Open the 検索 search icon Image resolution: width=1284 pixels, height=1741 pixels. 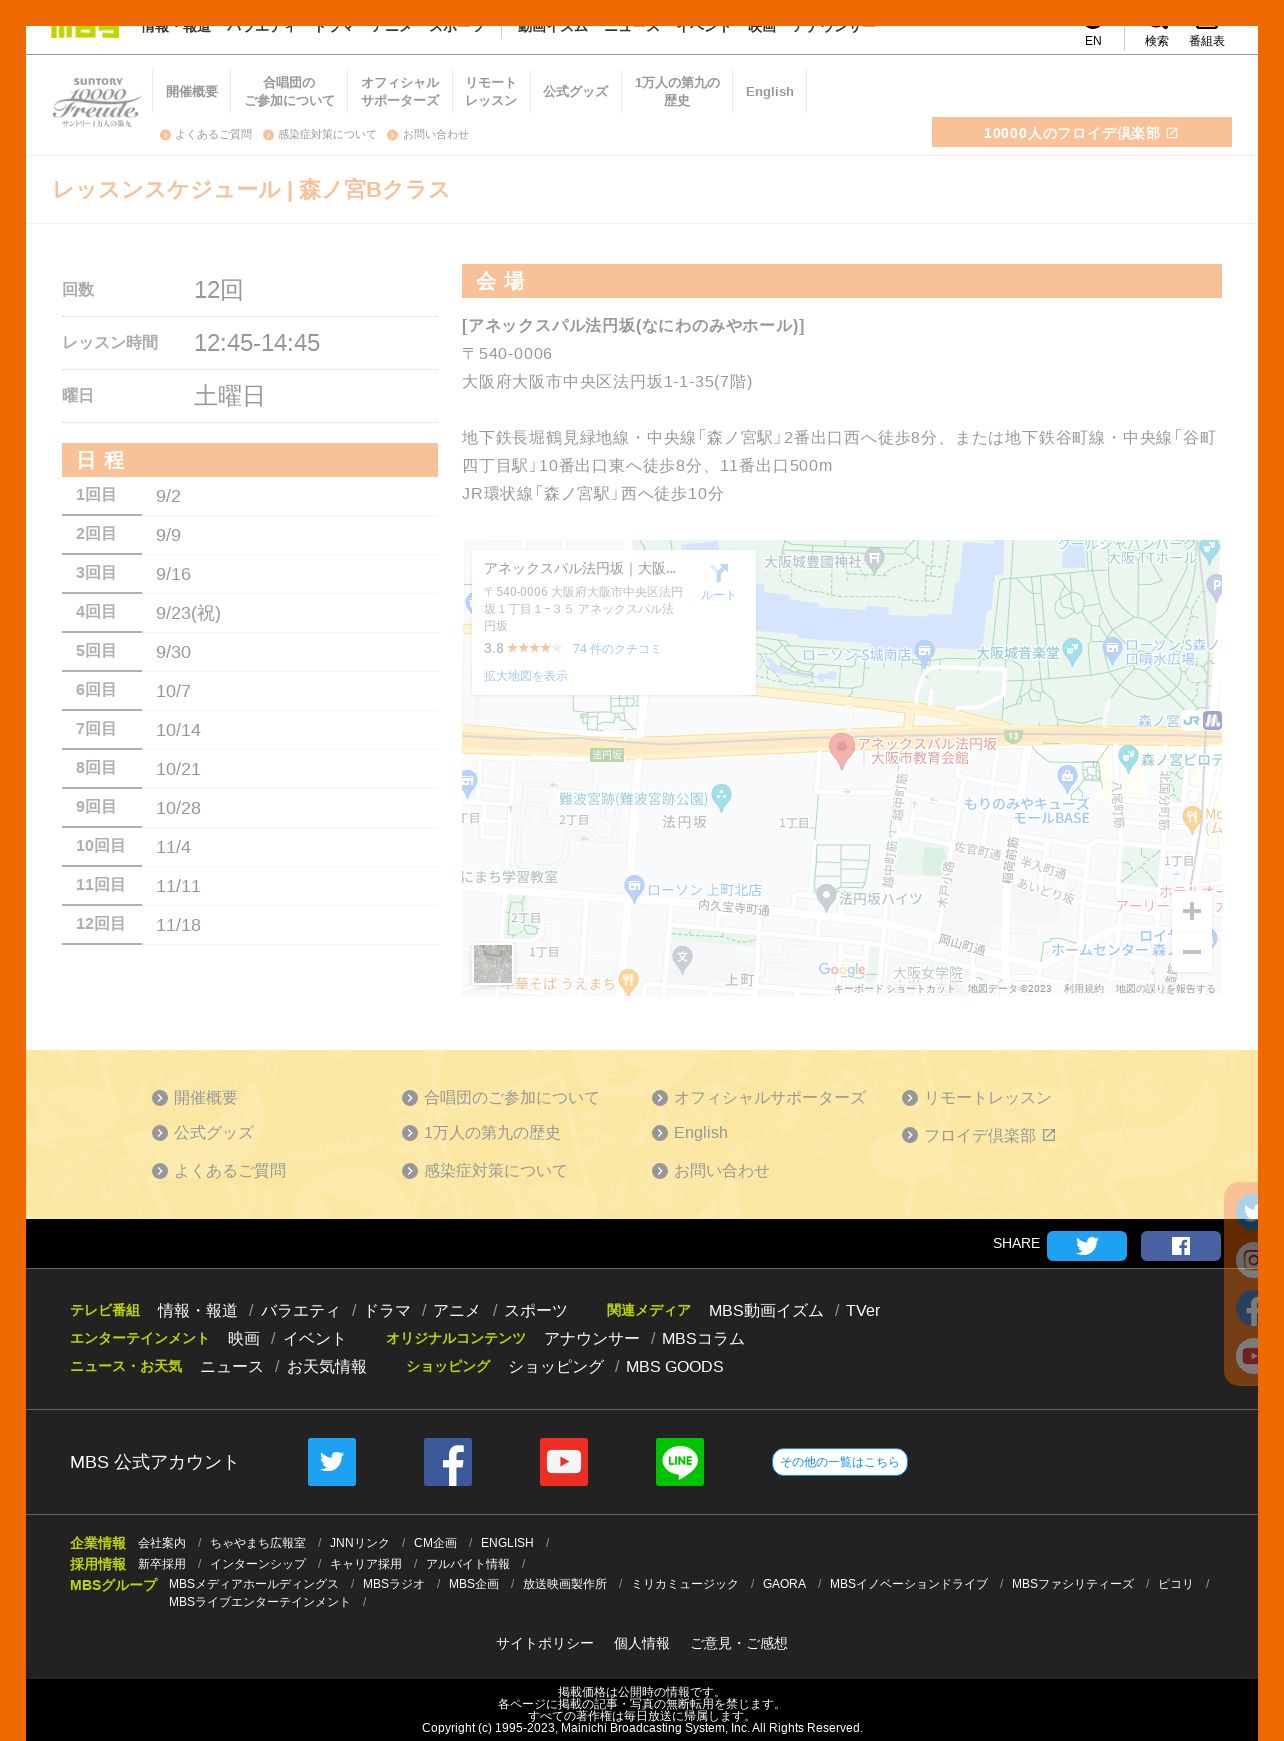(x=1157, y=33)
